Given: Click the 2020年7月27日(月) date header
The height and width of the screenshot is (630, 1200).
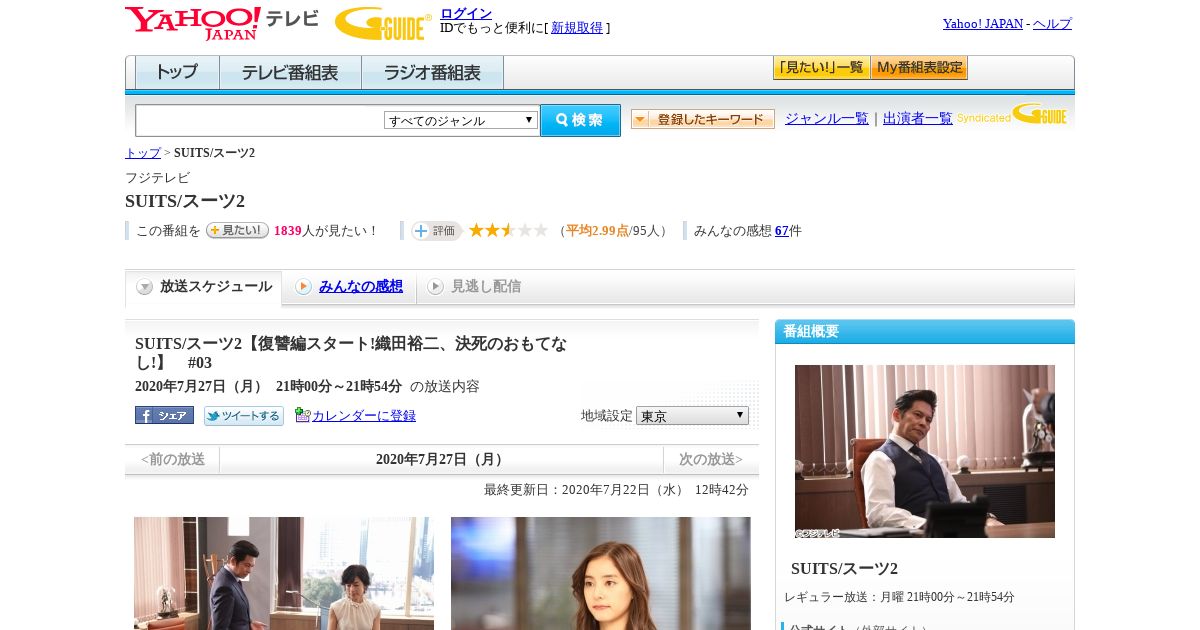Looking at the screenshot, I should pyautogui.click(x=442, y=459).
